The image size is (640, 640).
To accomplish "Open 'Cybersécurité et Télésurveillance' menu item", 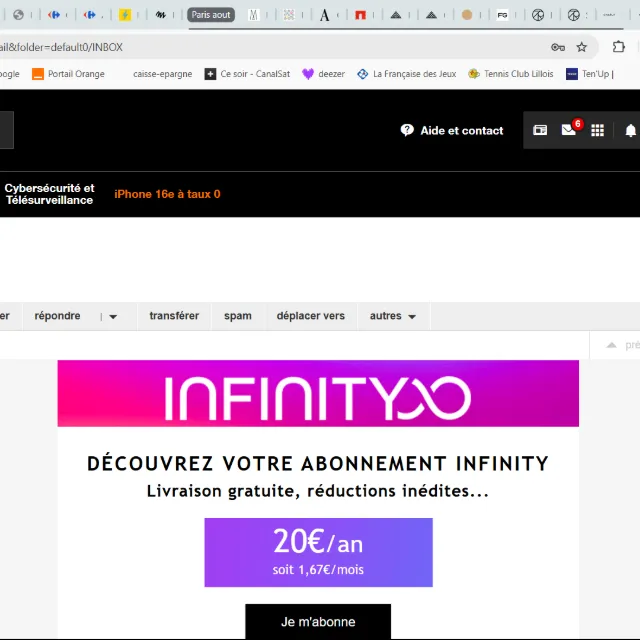I will point(49,194).
